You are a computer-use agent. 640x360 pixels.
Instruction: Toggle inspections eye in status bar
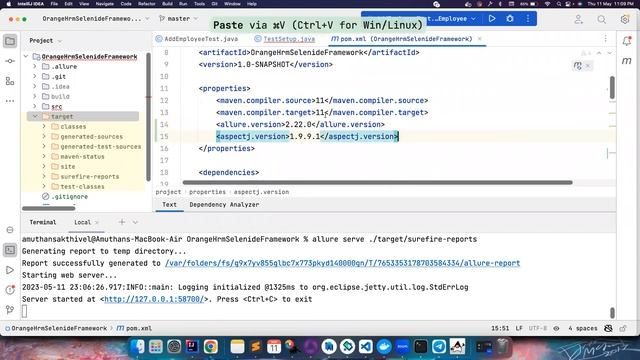pos(556,328)
